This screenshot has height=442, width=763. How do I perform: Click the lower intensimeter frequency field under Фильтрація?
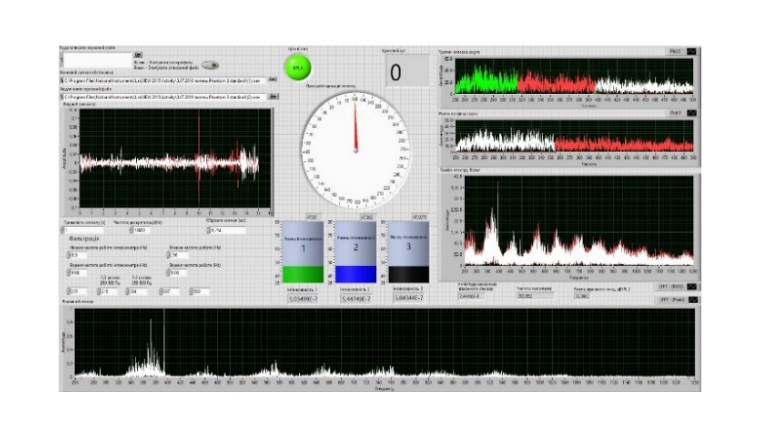click(x=79, y=255)
